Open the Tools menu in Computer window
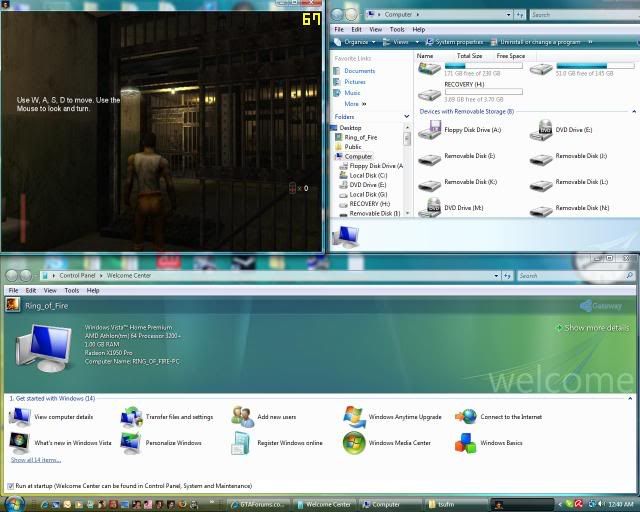Viewport: 640px width, 512px height. point(397,29)
